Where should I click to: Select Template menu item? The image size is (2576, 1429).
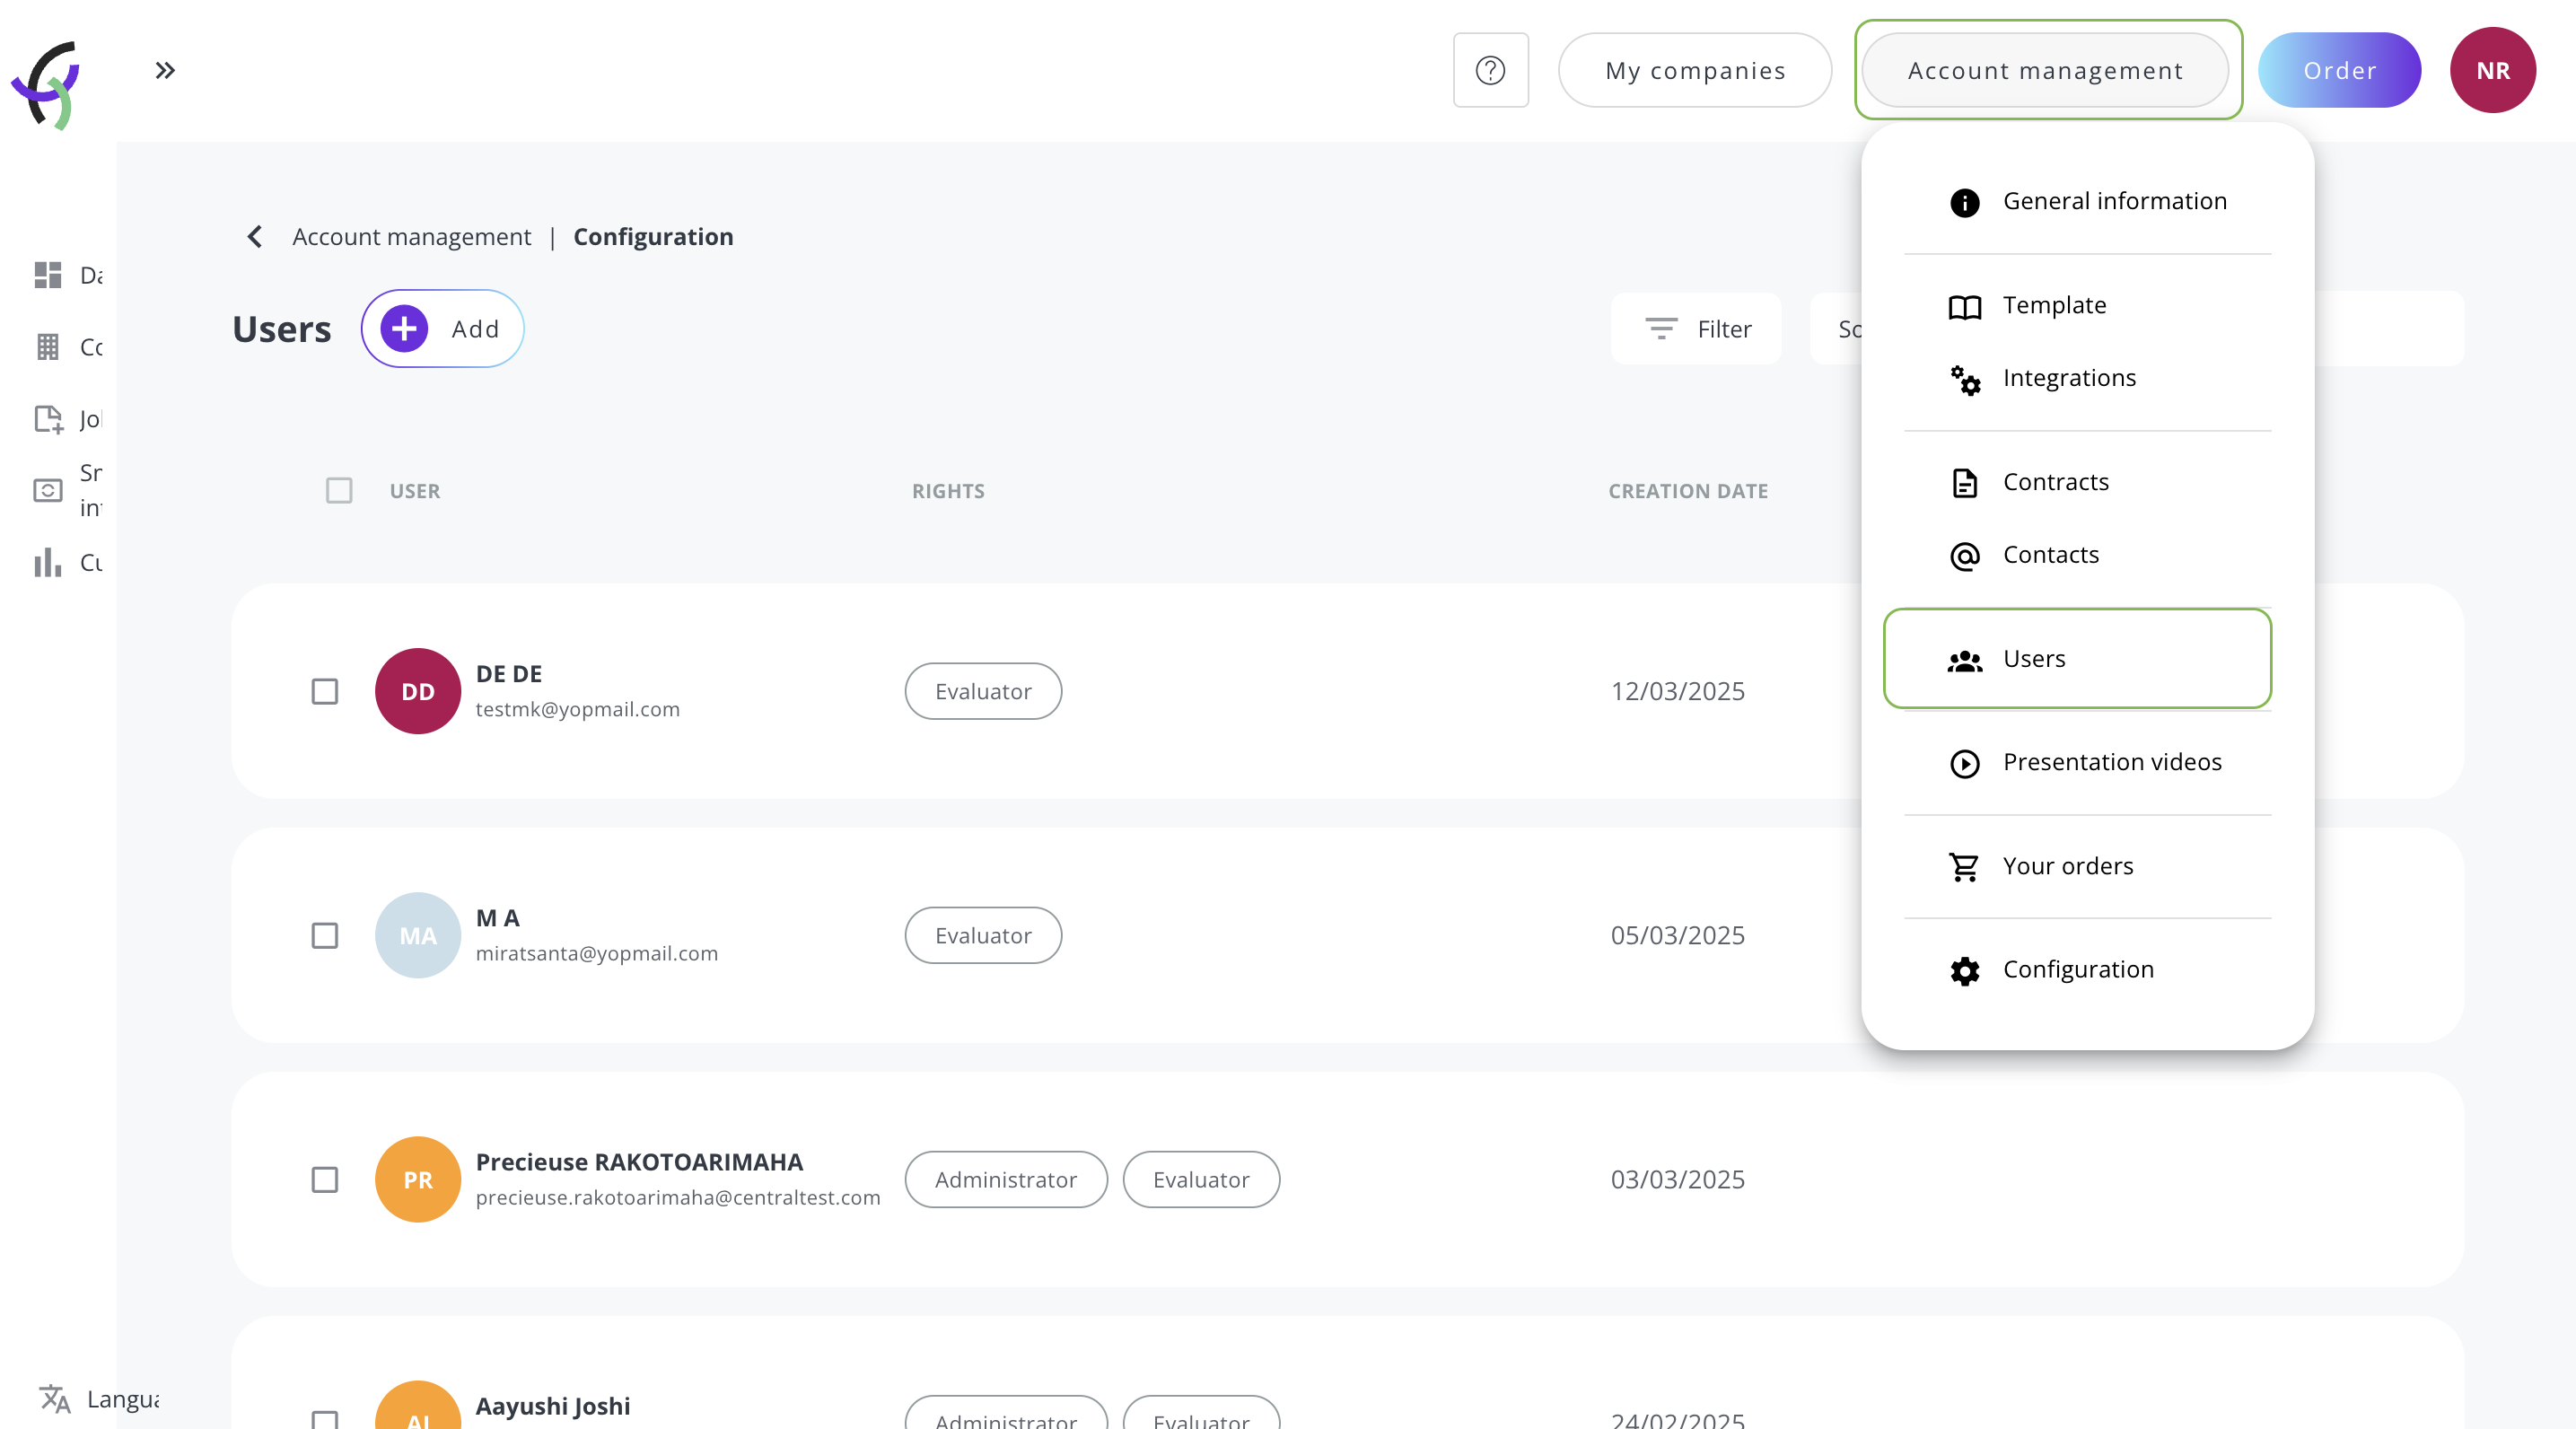[x=2087, y=305]
